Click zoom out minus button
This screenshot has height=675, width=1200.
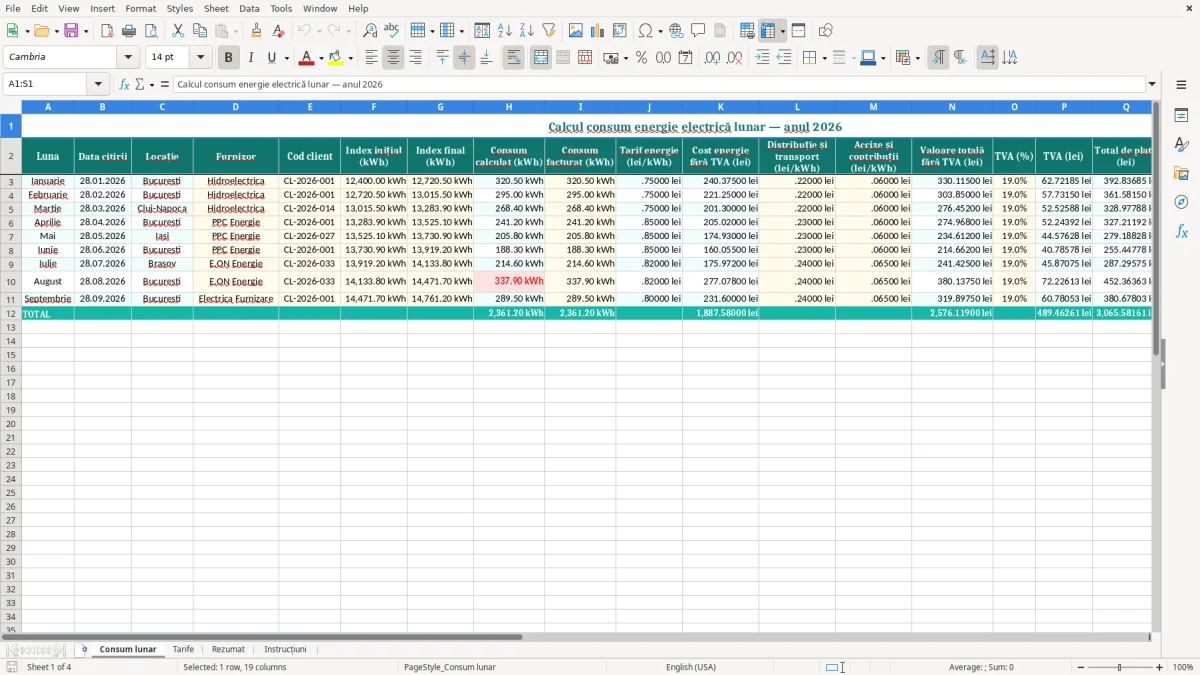click(x=1081, y=667)
